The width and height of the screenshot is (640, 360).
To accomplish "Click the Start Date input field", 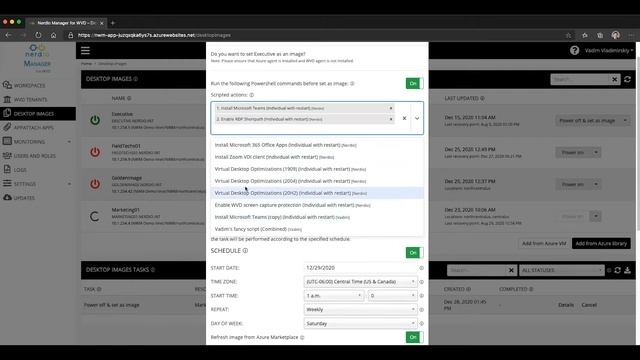I will click(360, 268).
